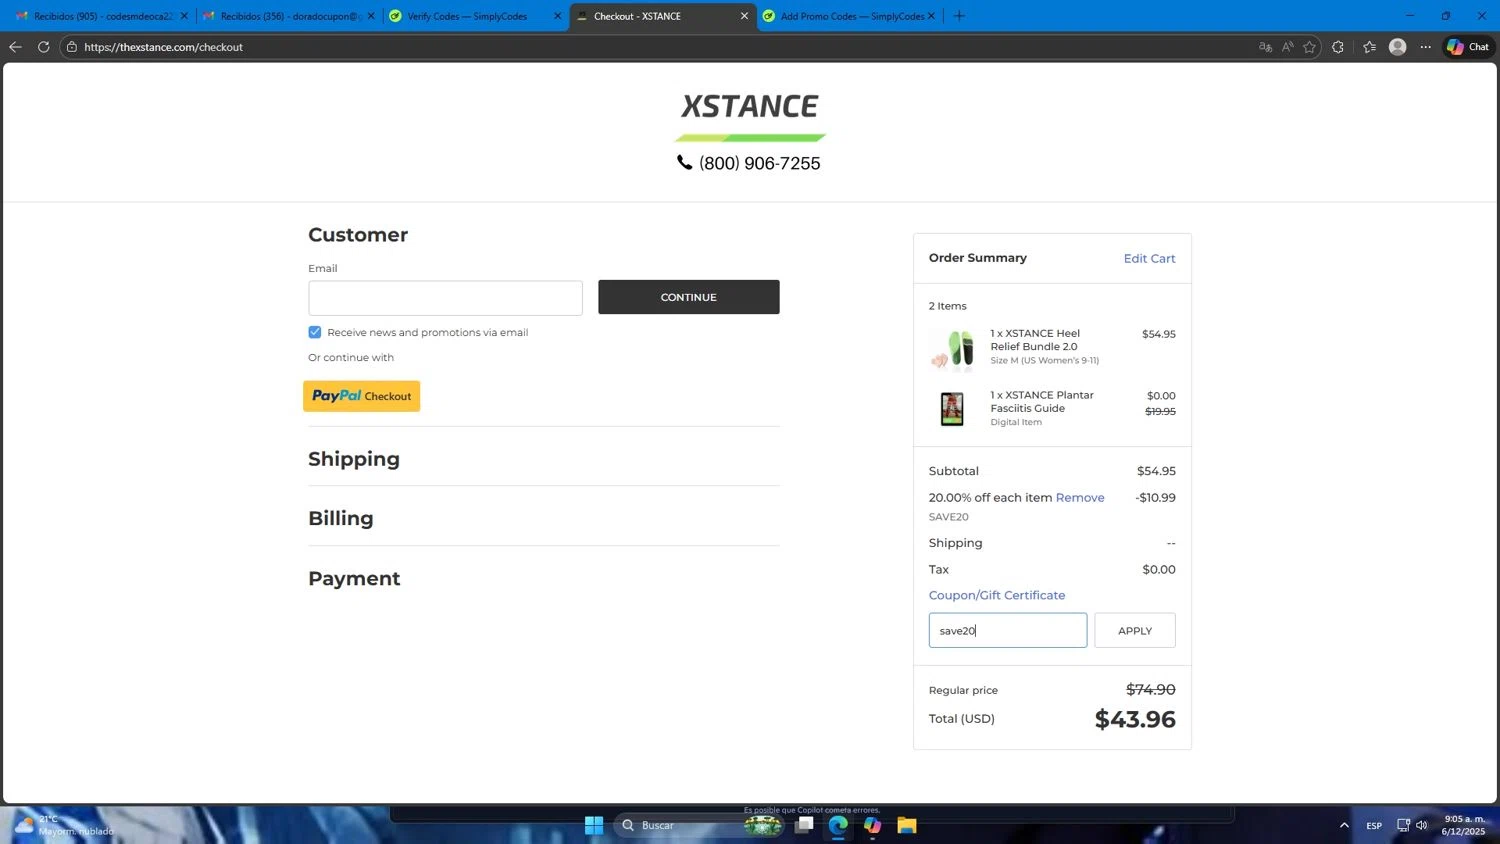Go back with the browser back arrow
The image size is (1500, 844).
pyautogui.click(x=15, y=47)
